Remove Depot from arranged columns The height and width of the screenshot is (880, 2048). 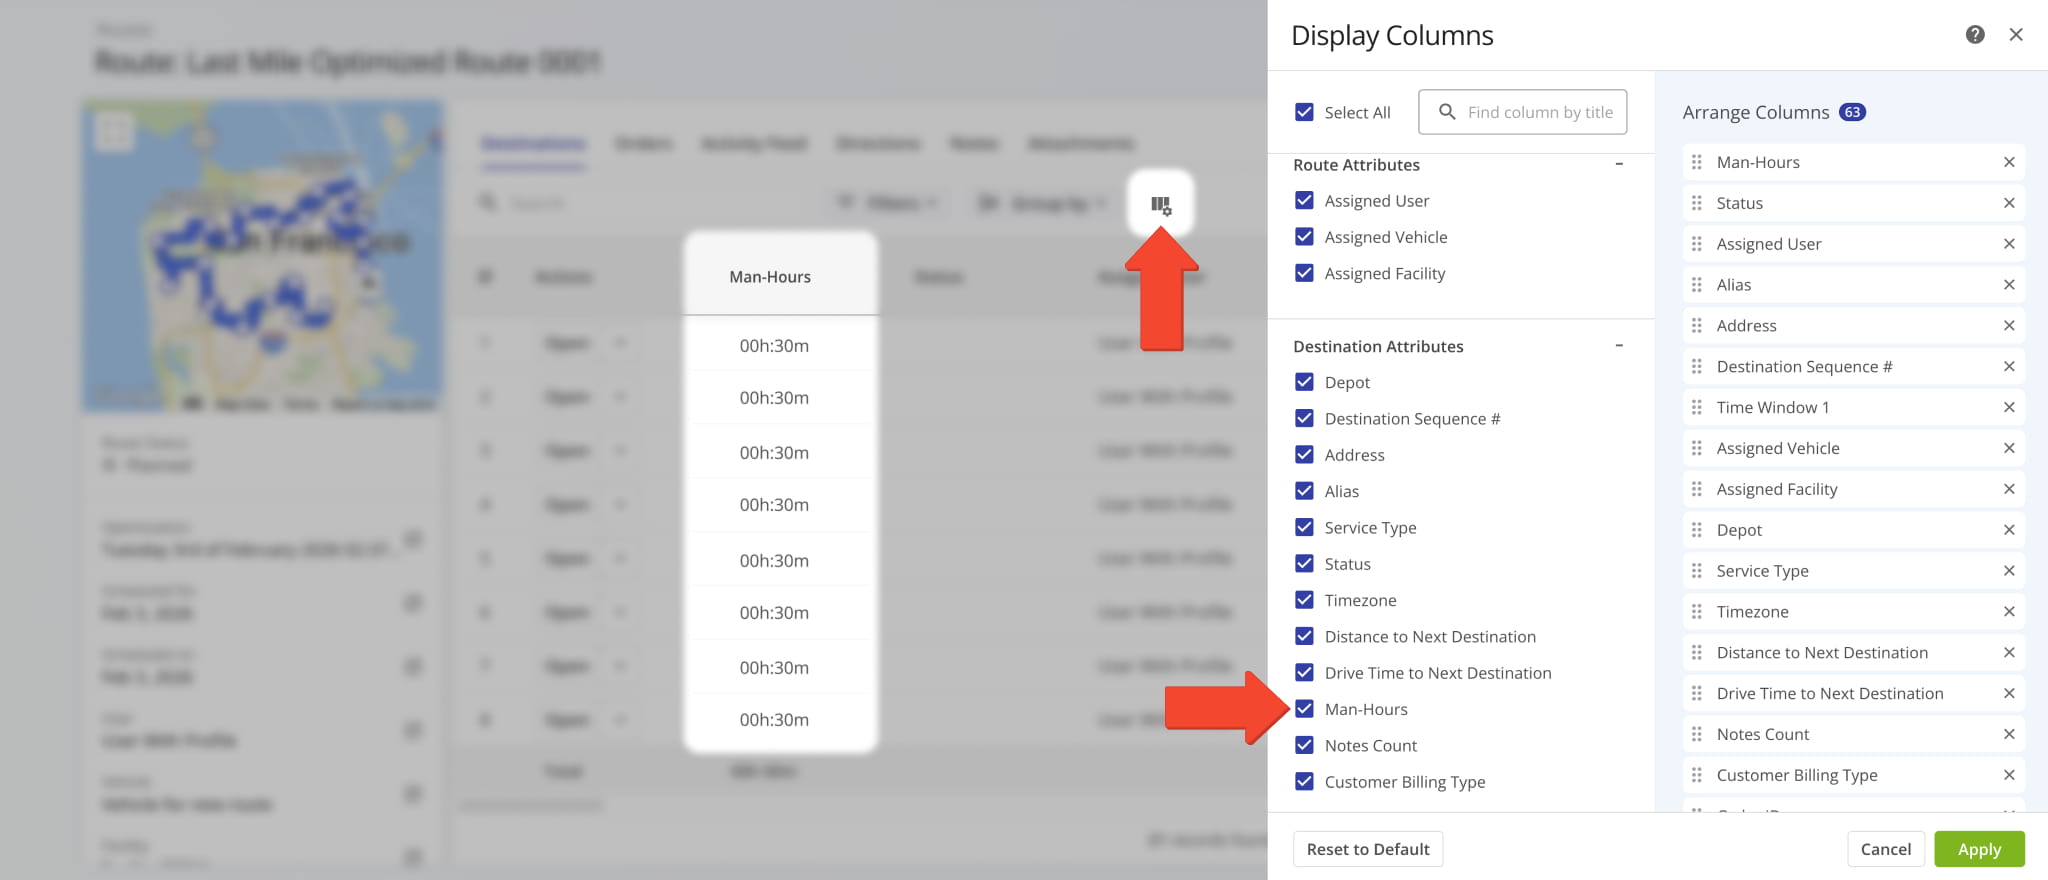pos(2008,530)
